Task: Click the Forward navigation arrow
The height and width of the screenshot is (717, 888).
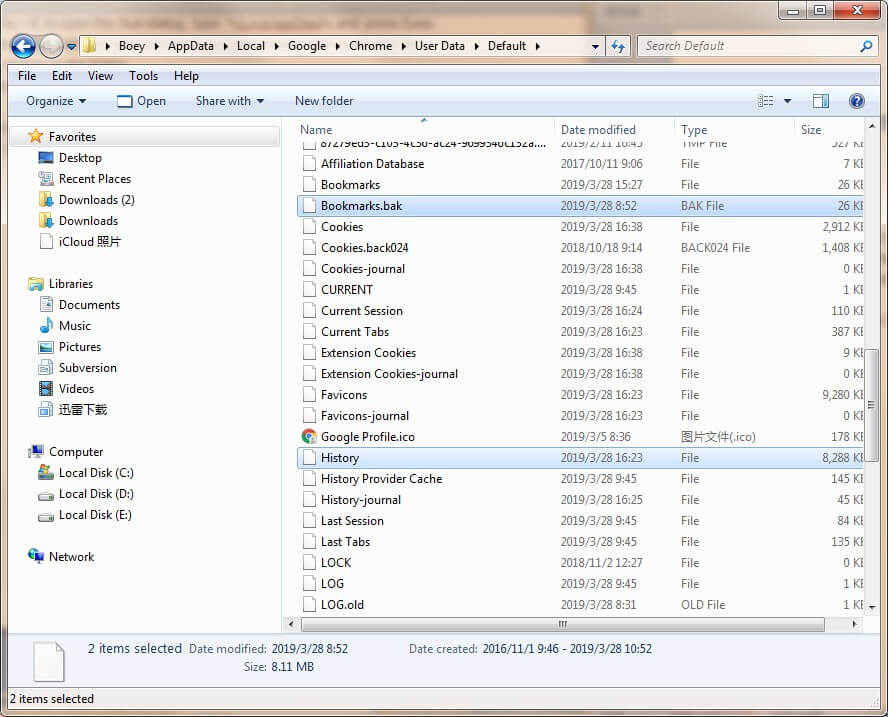Action: tap(50, 46)
